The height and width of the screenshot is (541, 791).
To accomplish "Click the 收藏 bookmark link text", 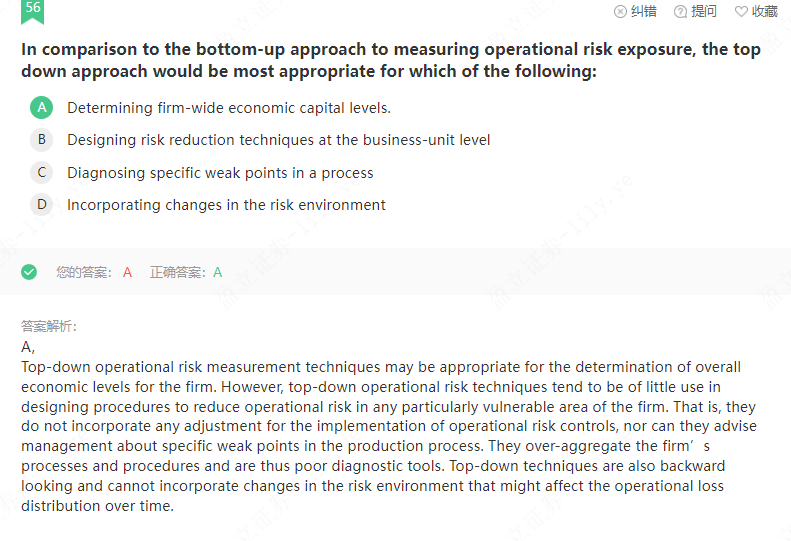I will pyautogui.click(x=764, y=11).
